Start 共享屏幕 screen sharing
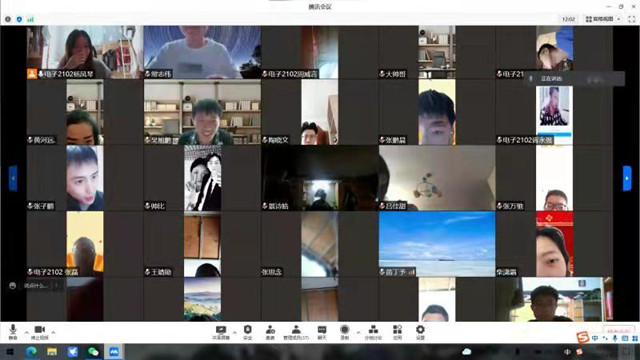The height and width of the screenshot is (360, 640). coord(221,332)
